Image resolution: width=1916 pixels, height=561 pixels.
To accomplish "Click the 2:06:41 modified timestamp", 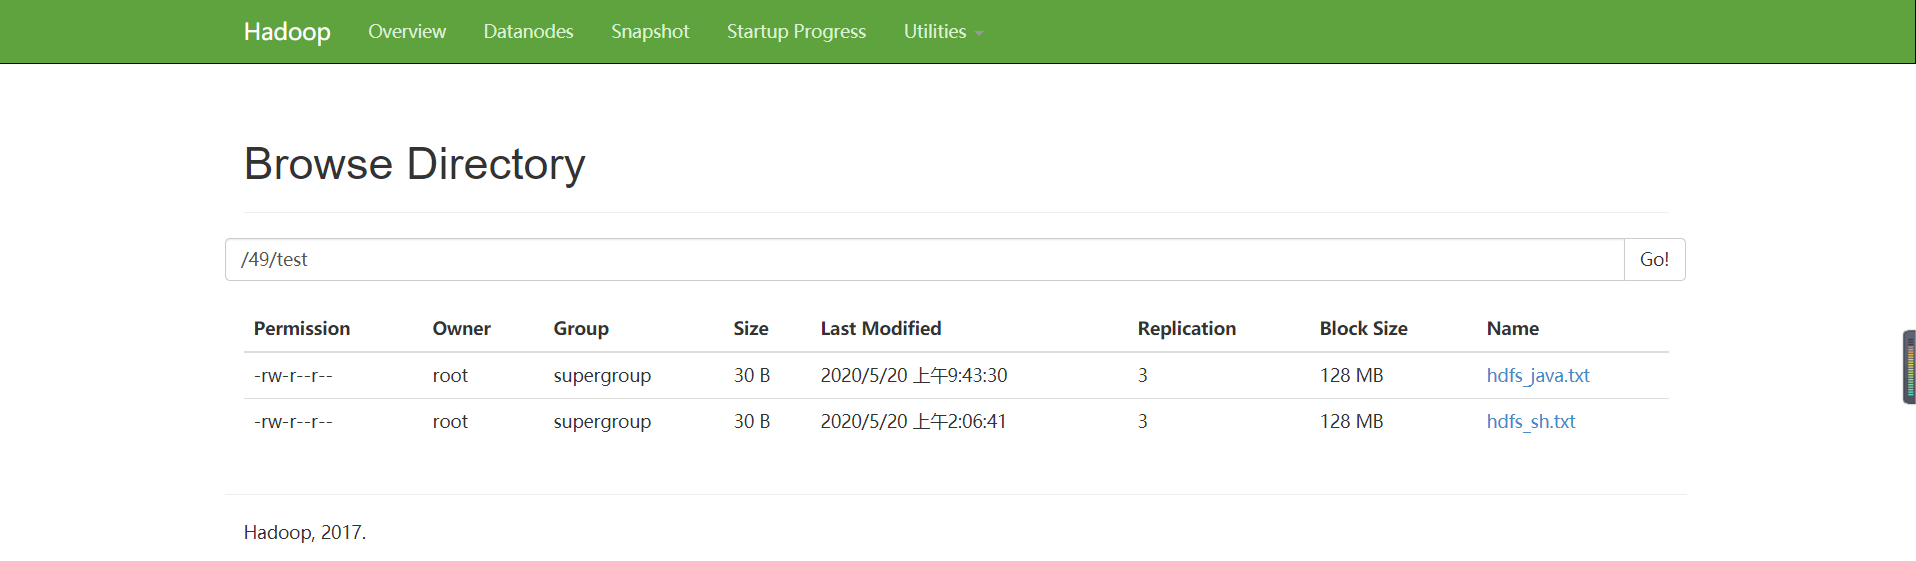I will pos(914,422).
